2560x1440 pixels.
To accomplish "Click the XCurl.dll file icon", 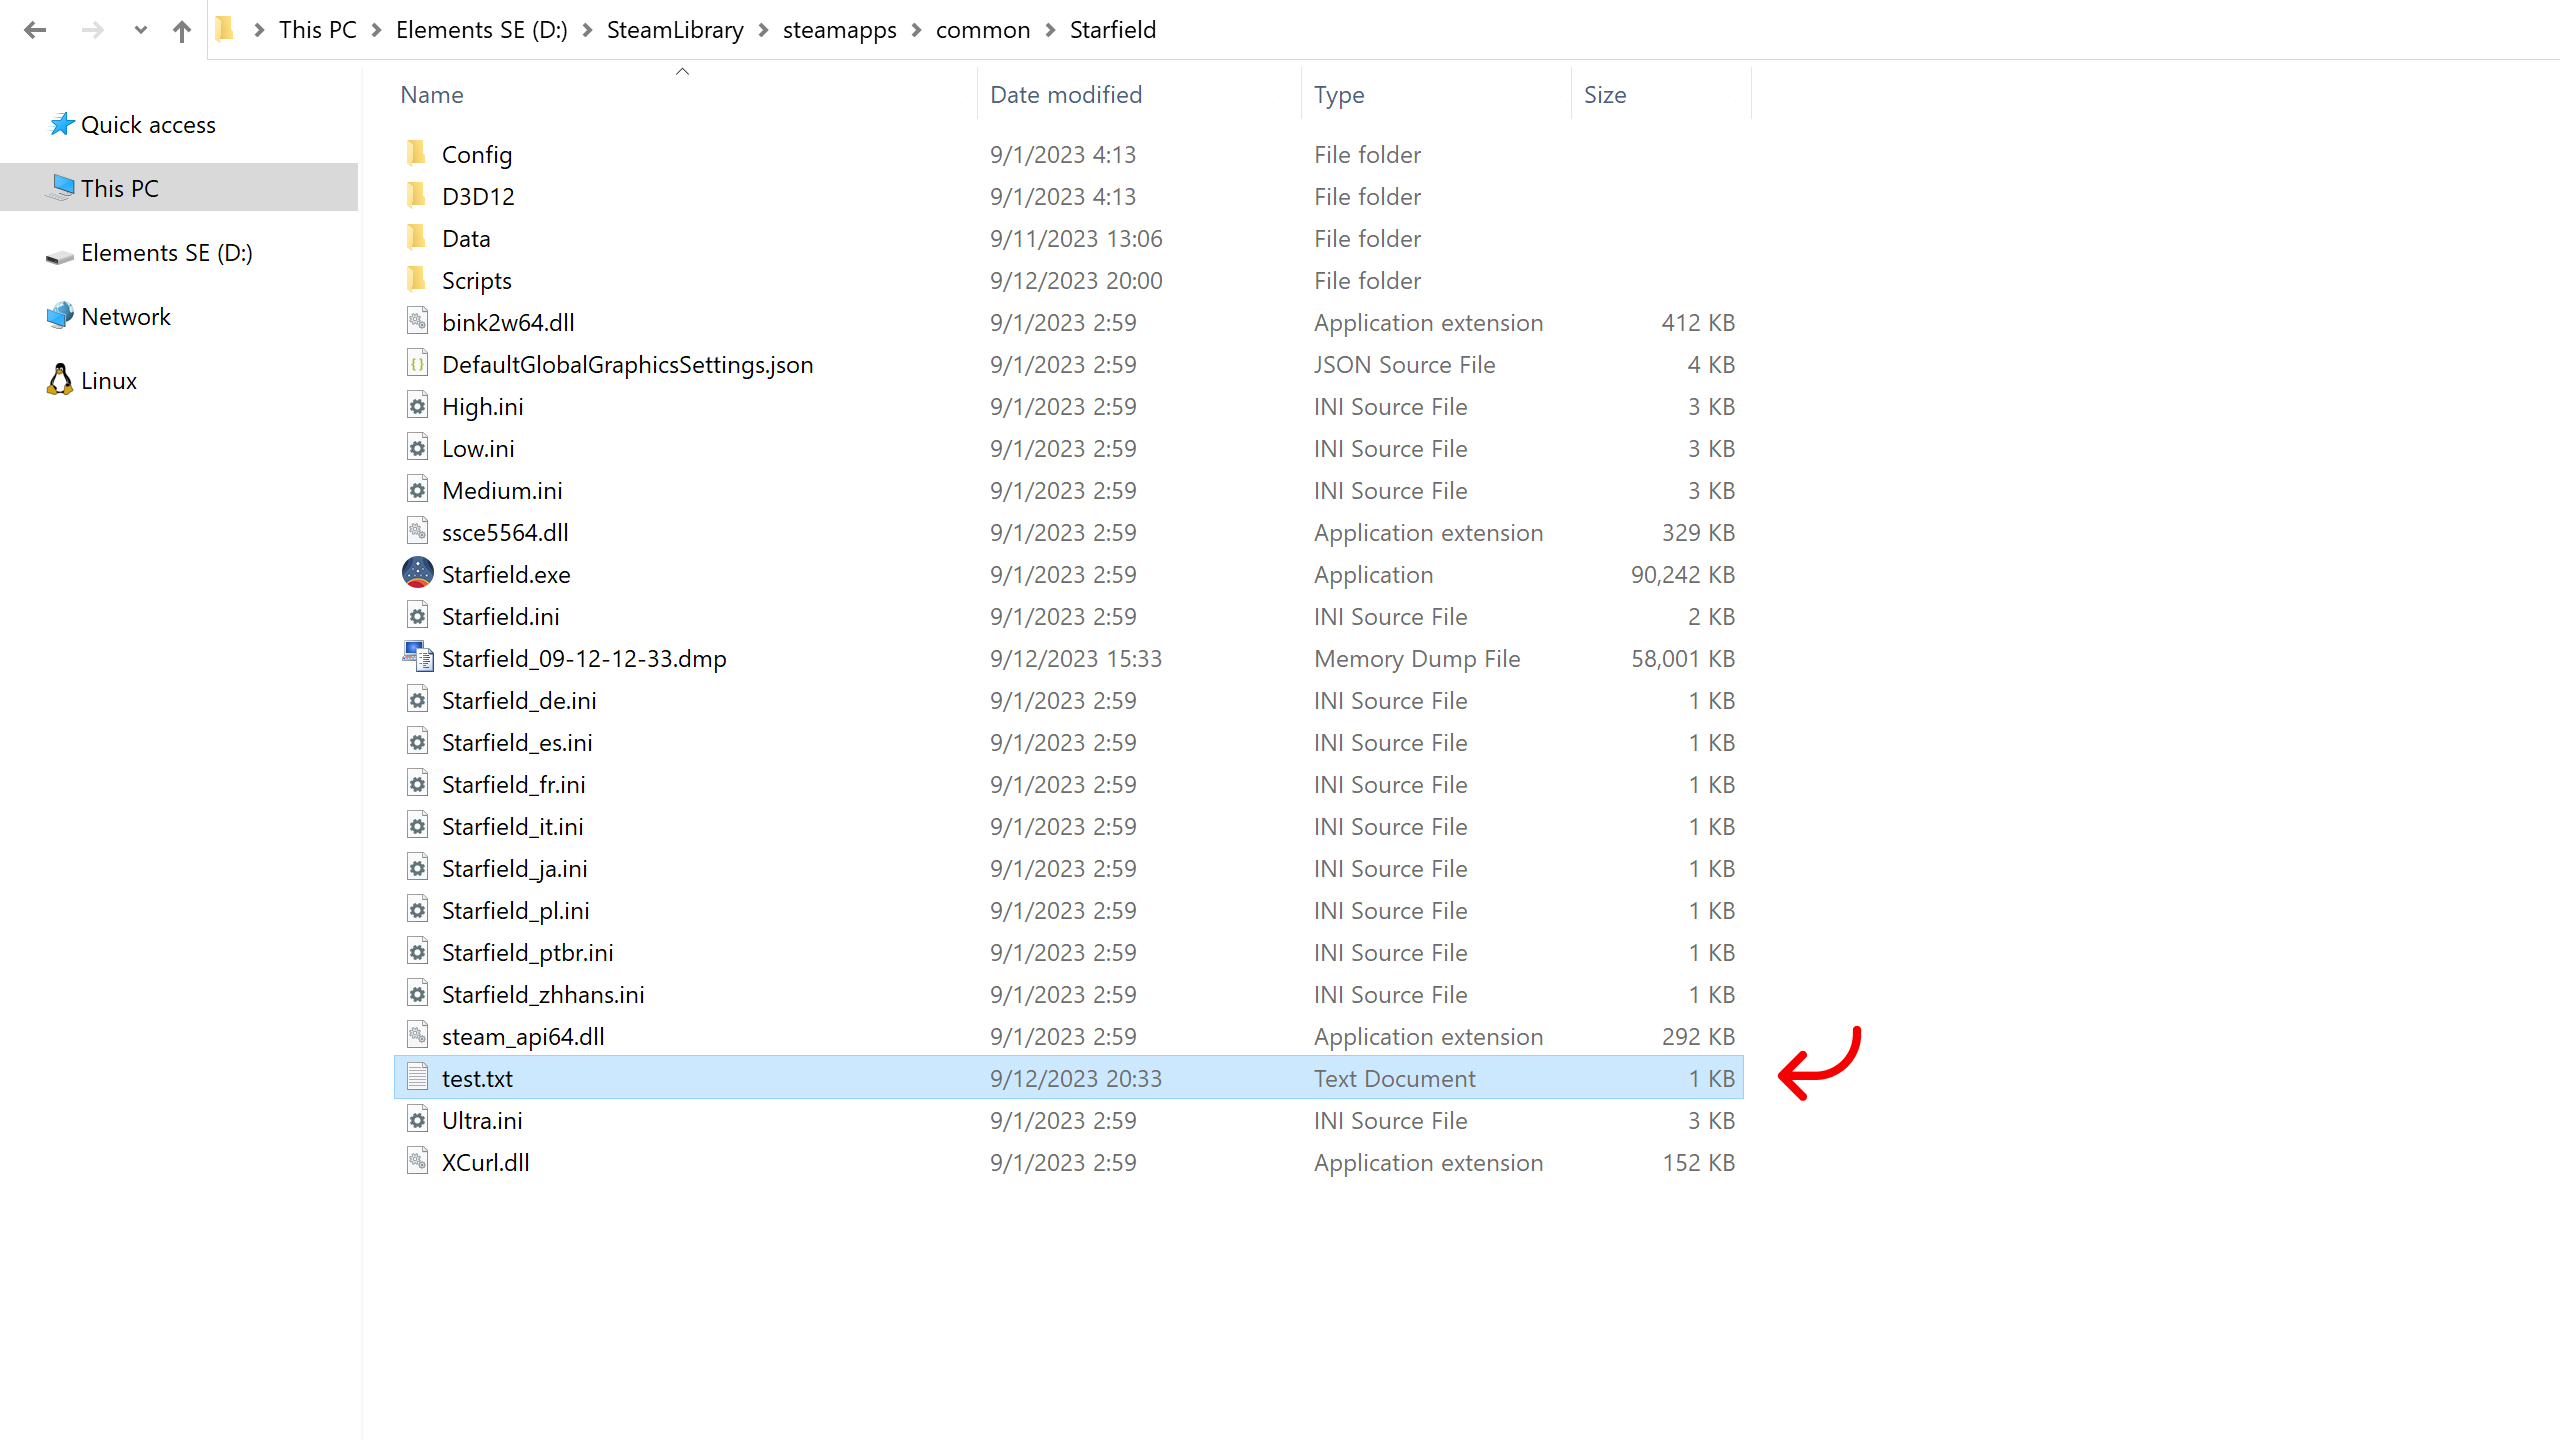I will pos(417,1162).
